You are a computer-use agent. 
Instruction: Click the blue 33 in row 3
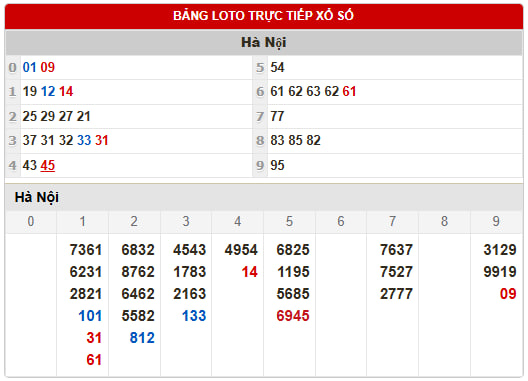84,140
